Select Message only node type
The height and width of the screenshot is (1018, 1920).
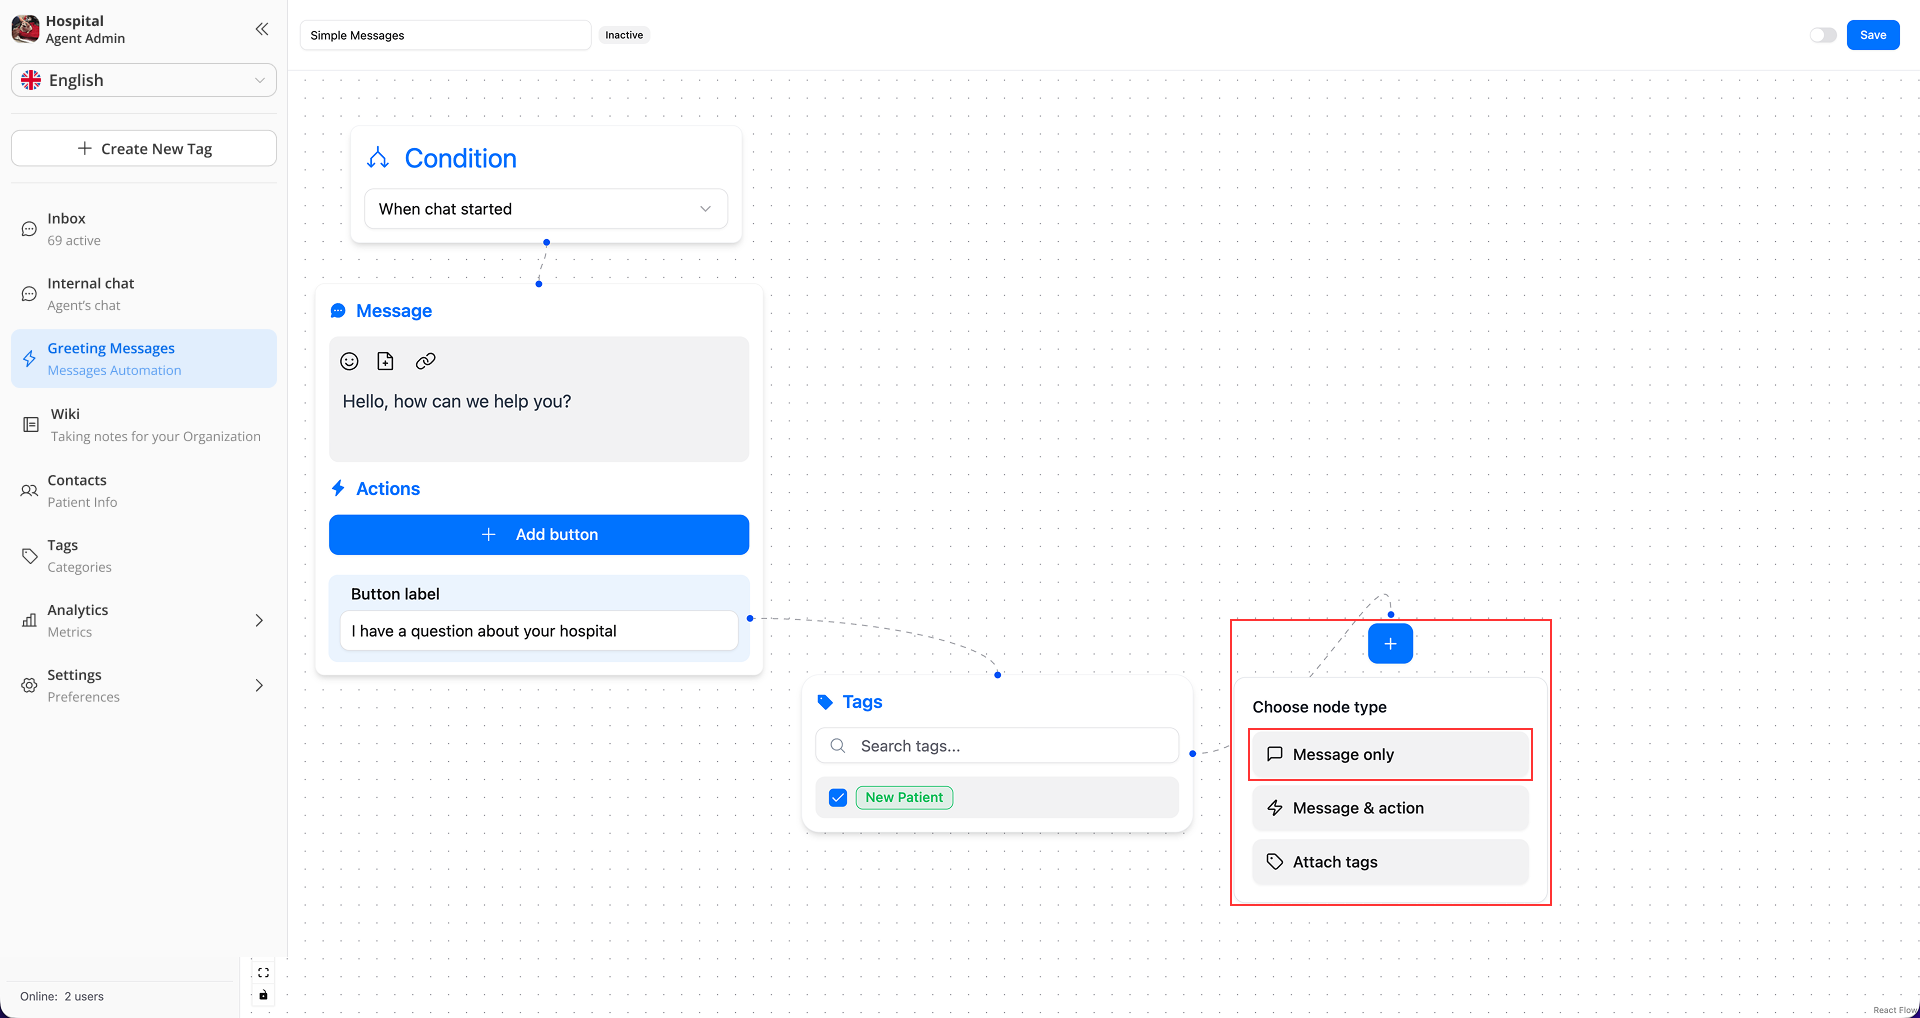[1390, 755]
